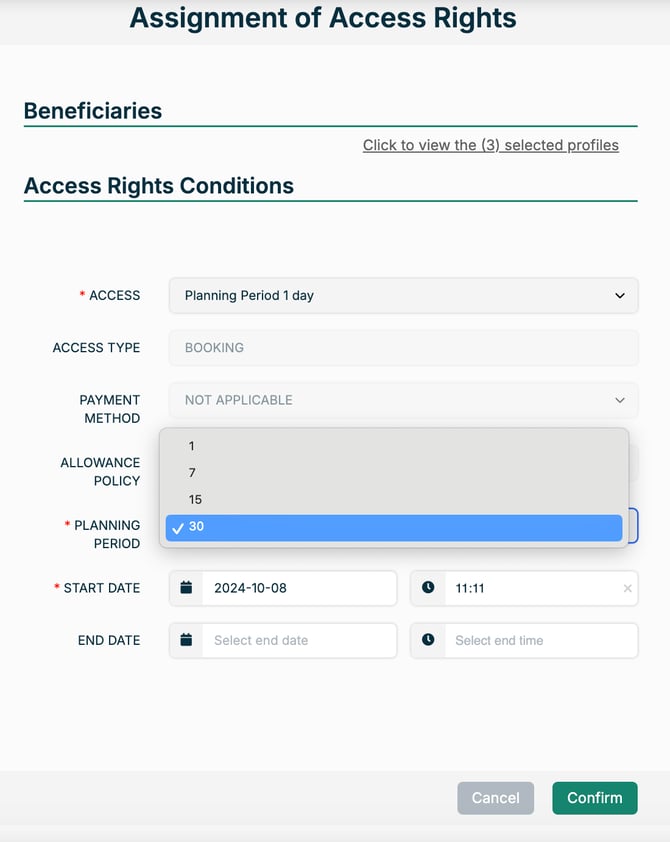Cancel the access rights assignment

[x=495, y=798]
